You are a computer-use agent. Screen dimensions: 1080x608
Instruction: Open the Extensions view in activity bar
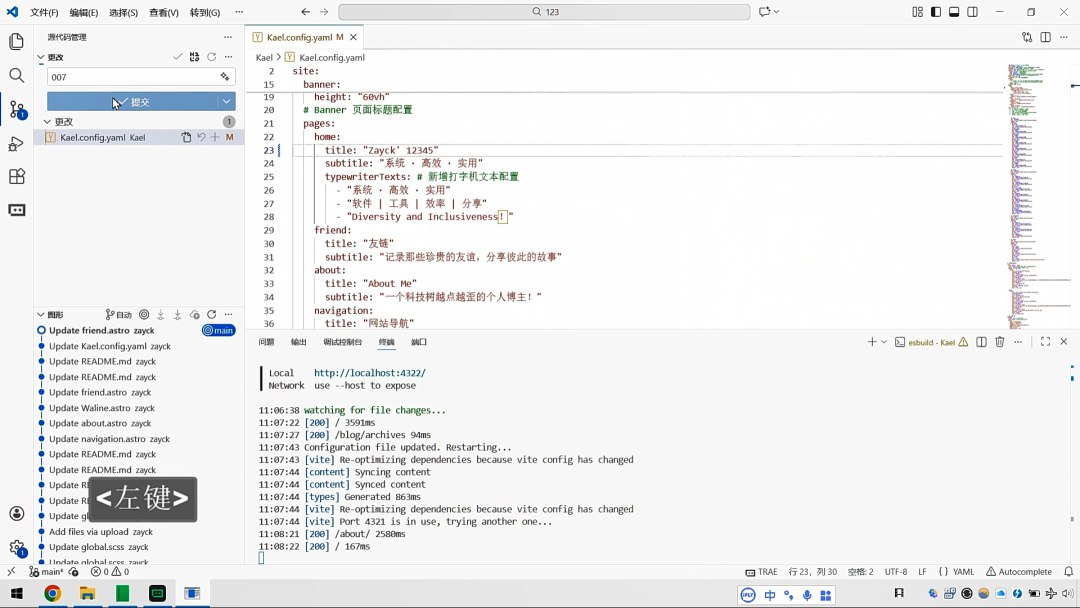16,176
